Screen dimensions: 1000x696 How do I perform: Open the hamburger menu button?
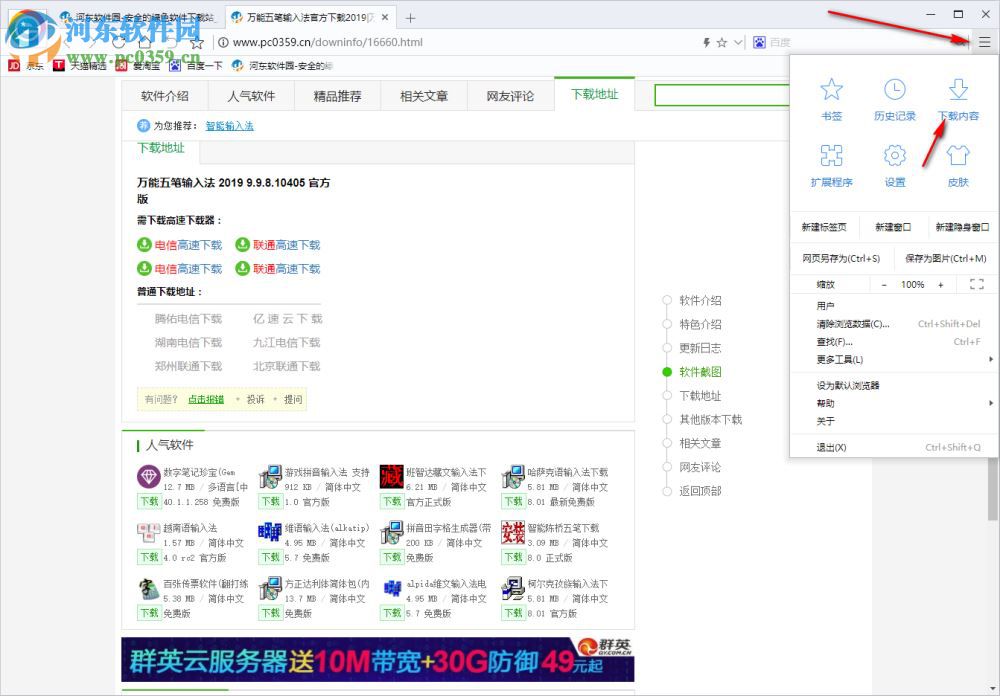click(984, 42)
